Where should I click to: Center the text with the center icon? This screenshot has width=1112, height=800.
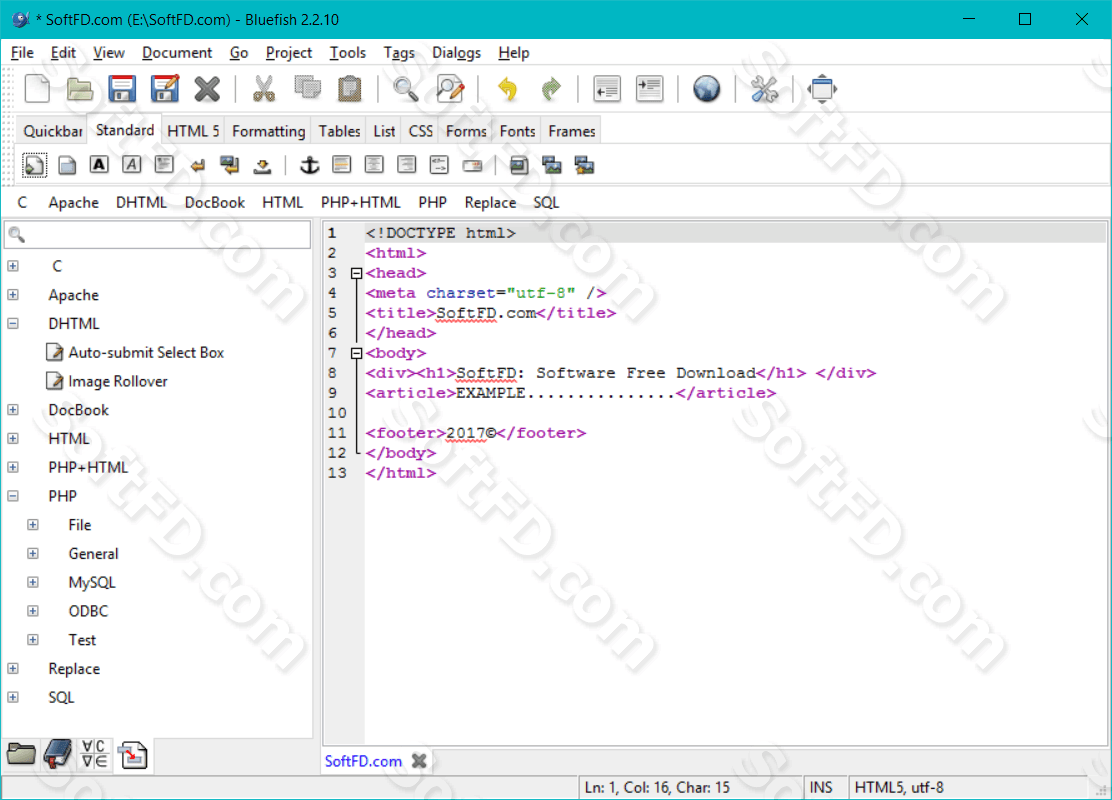(x=374, y=165)
